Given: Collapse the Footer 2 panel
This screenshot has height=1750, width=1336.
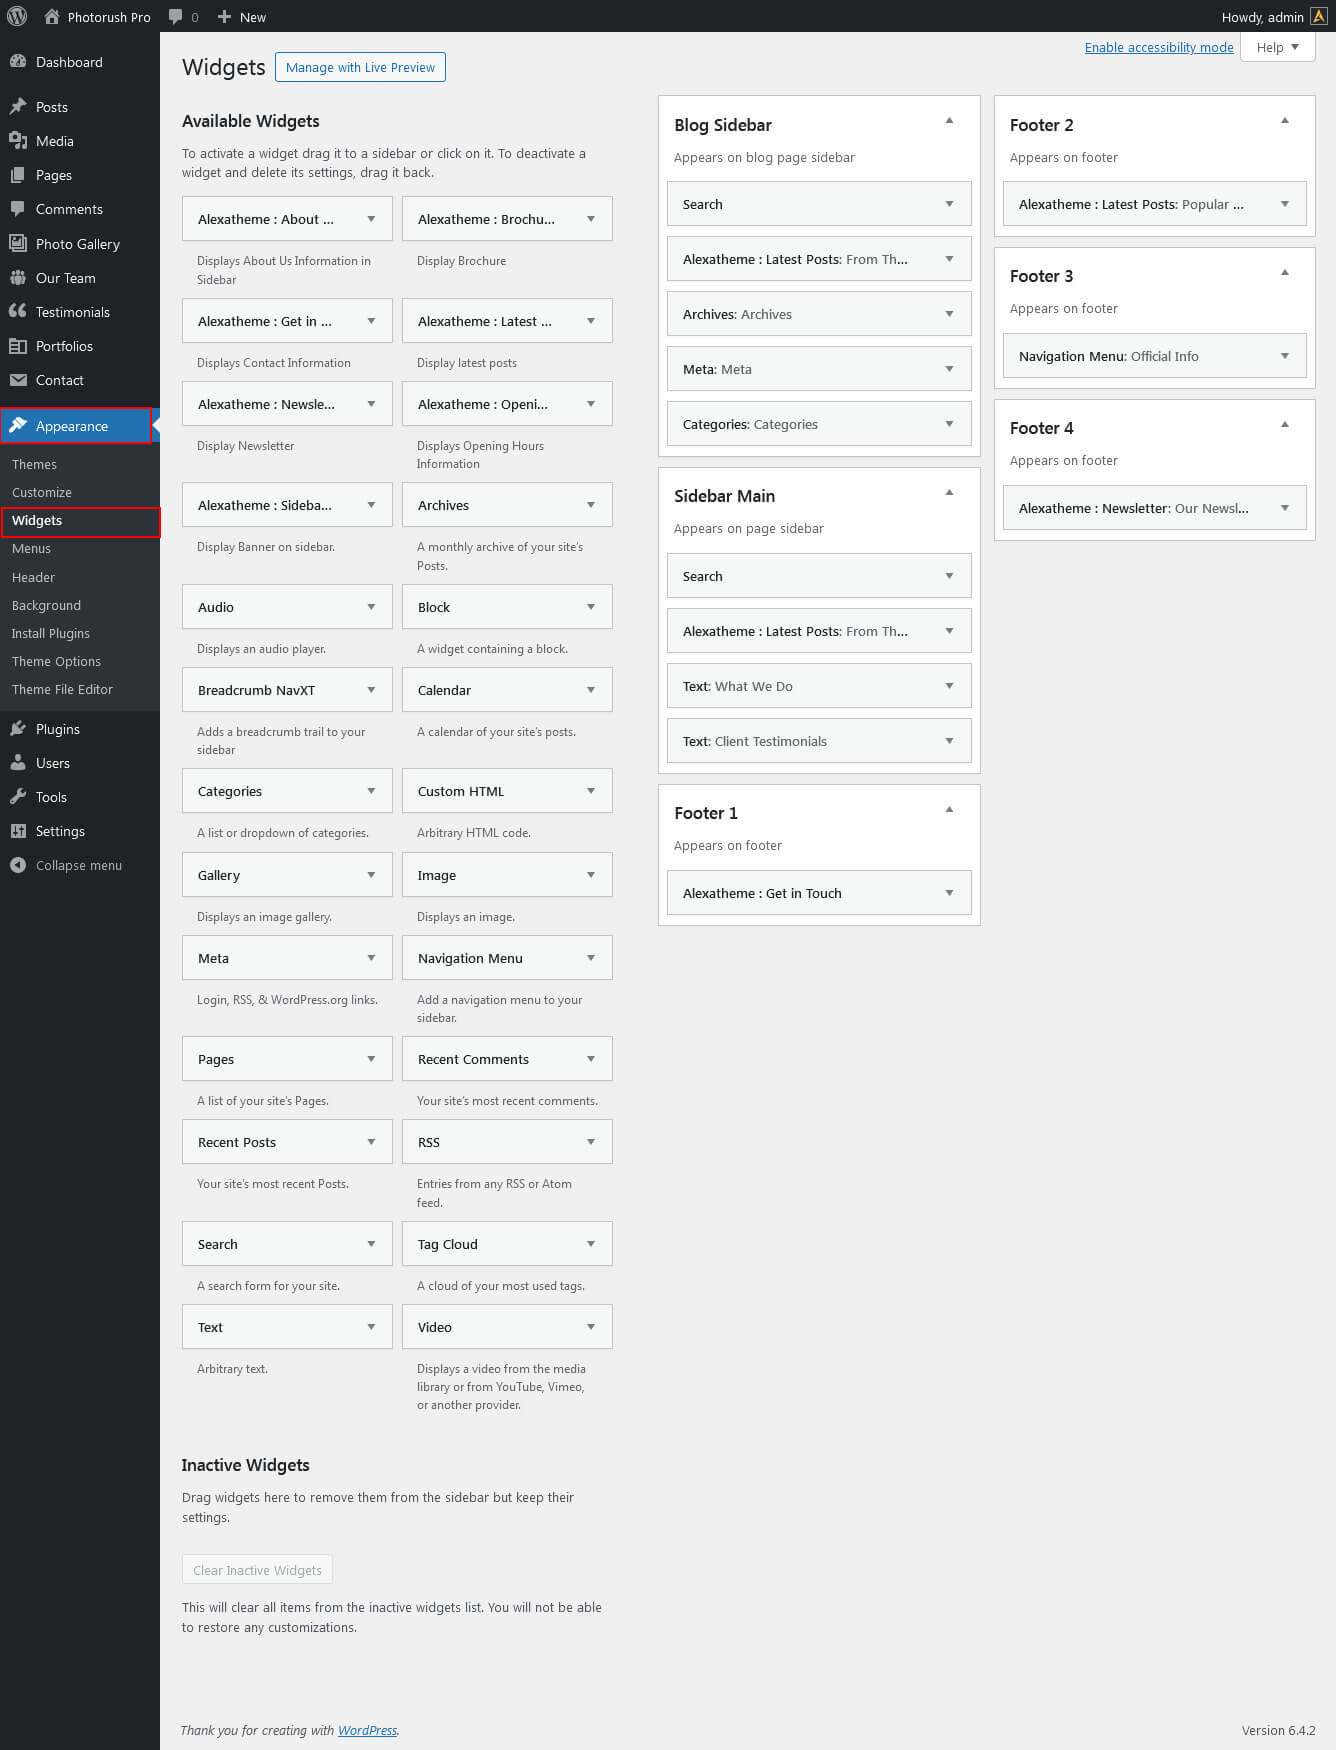Looking at the screenshot, I should point(1285,120).
